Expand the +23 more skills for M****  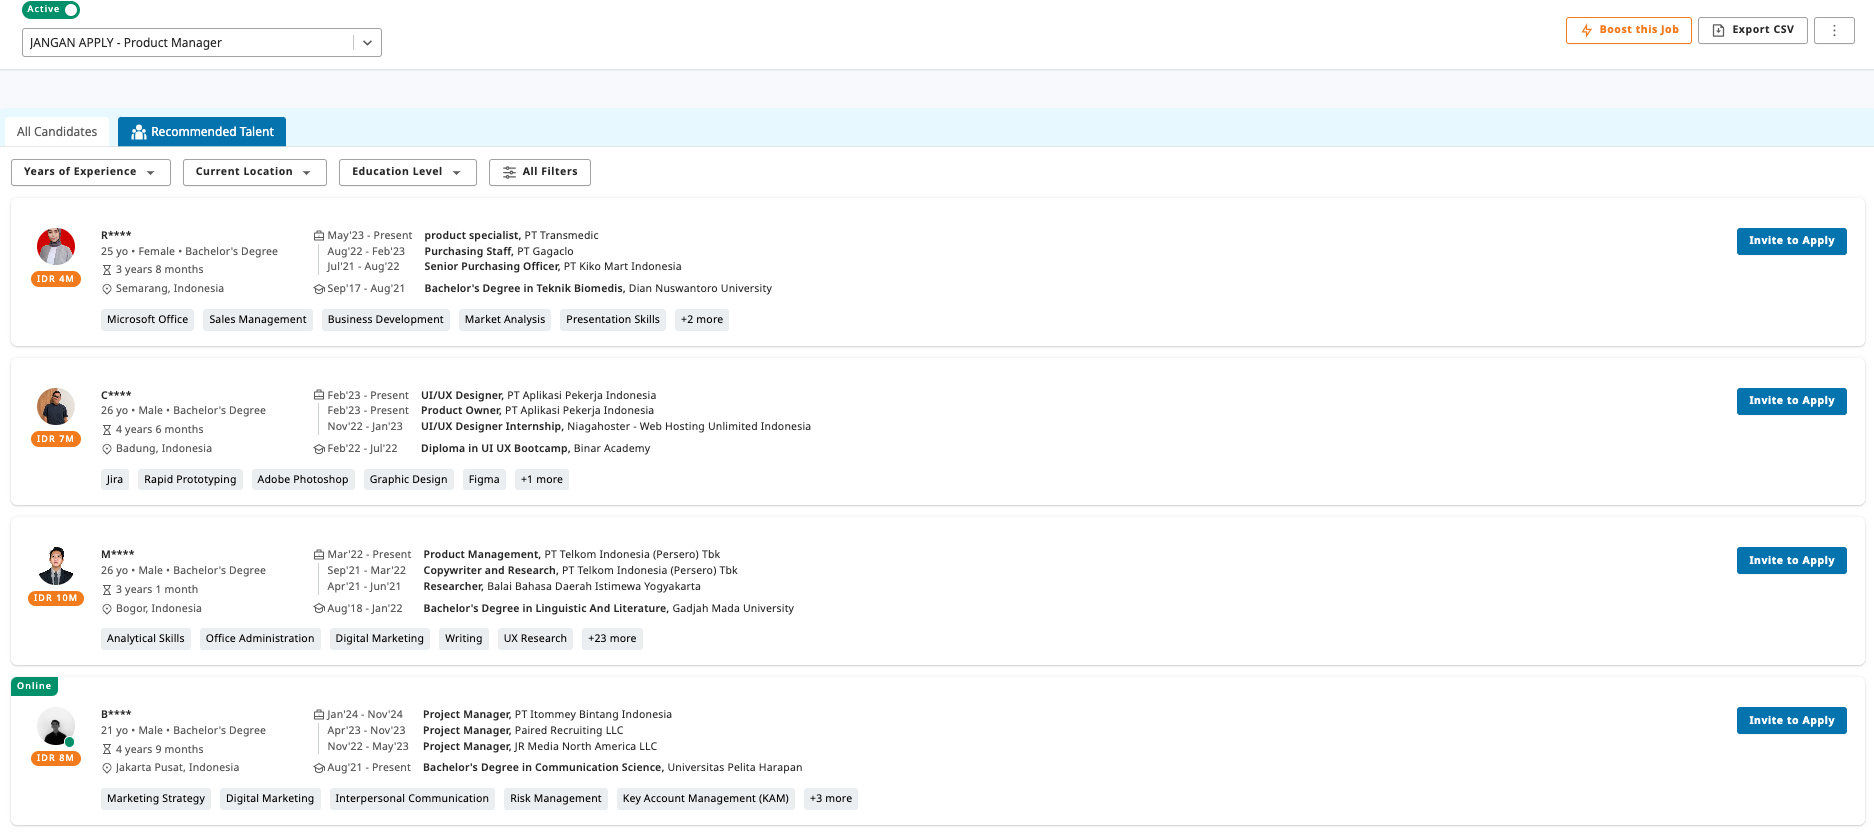coord(612,639)
